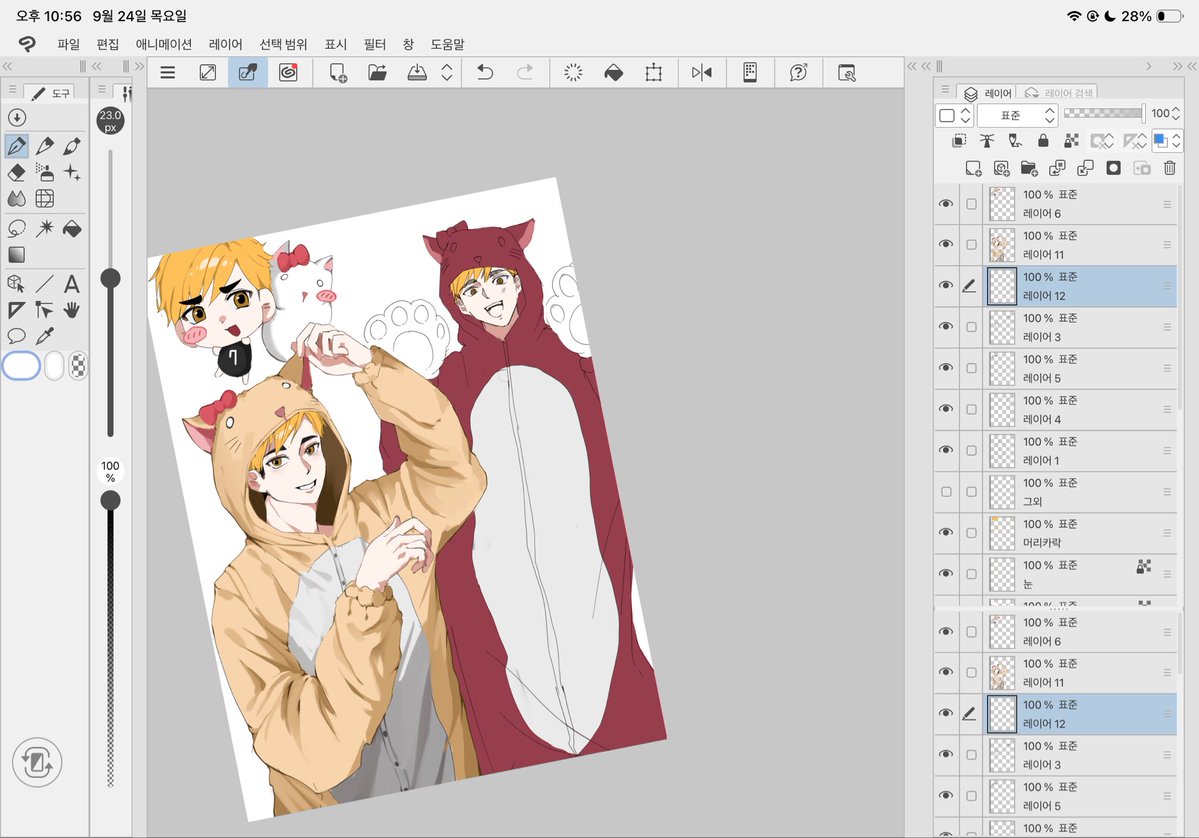Select the Text tool
This screenshot has width=1199, height=838.
coord(72,284)
